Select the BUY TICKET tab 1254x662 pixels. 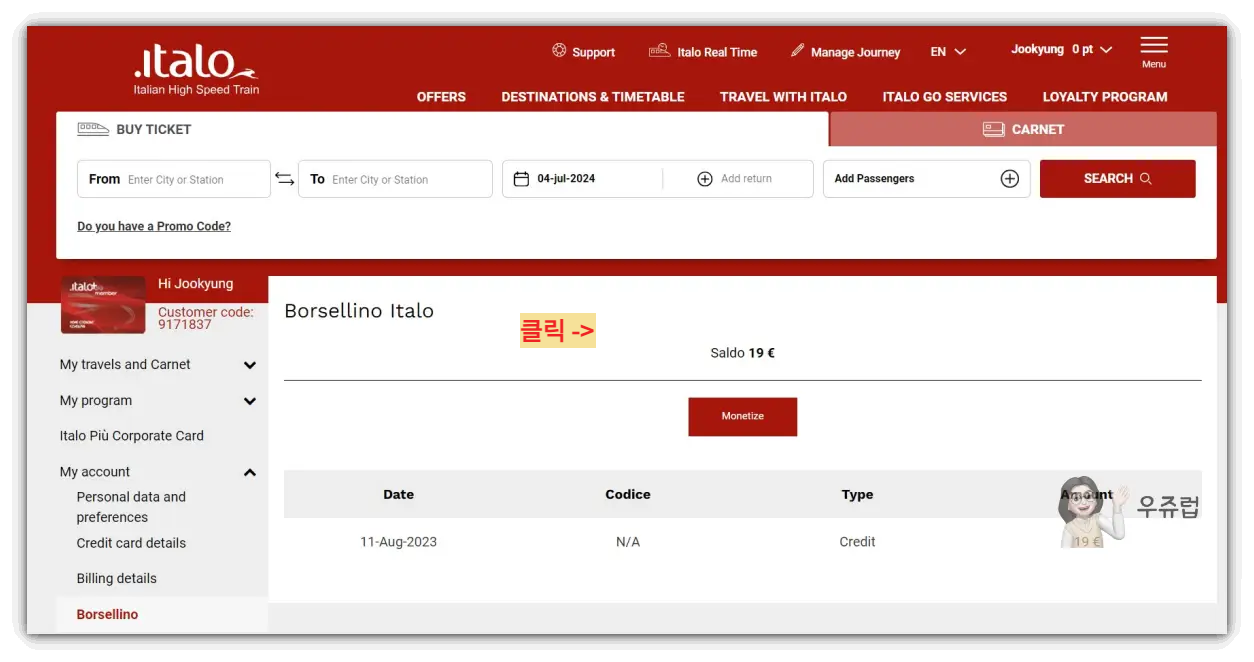[x=443, y=129]
